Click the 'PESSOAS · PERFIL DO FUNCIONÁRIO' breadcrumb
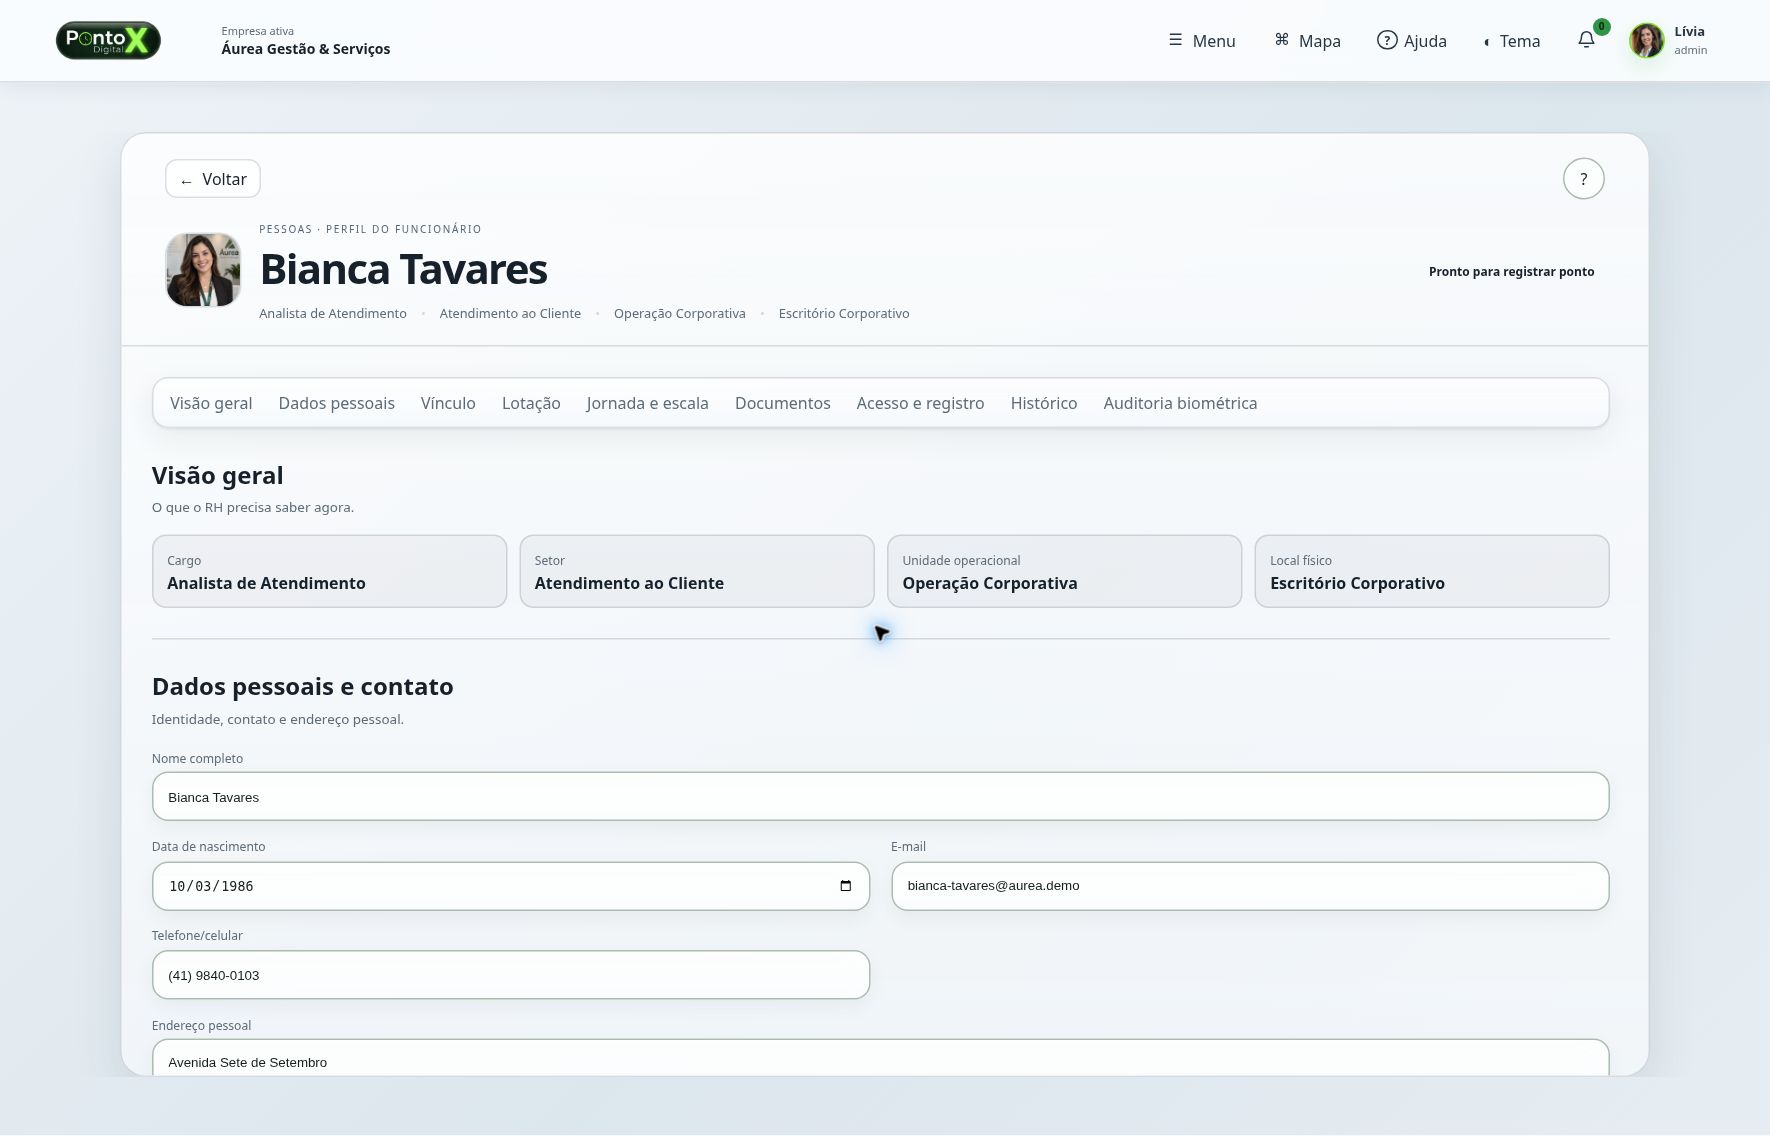This screenshot has height=1136, width=1770. tap(370, 229)
